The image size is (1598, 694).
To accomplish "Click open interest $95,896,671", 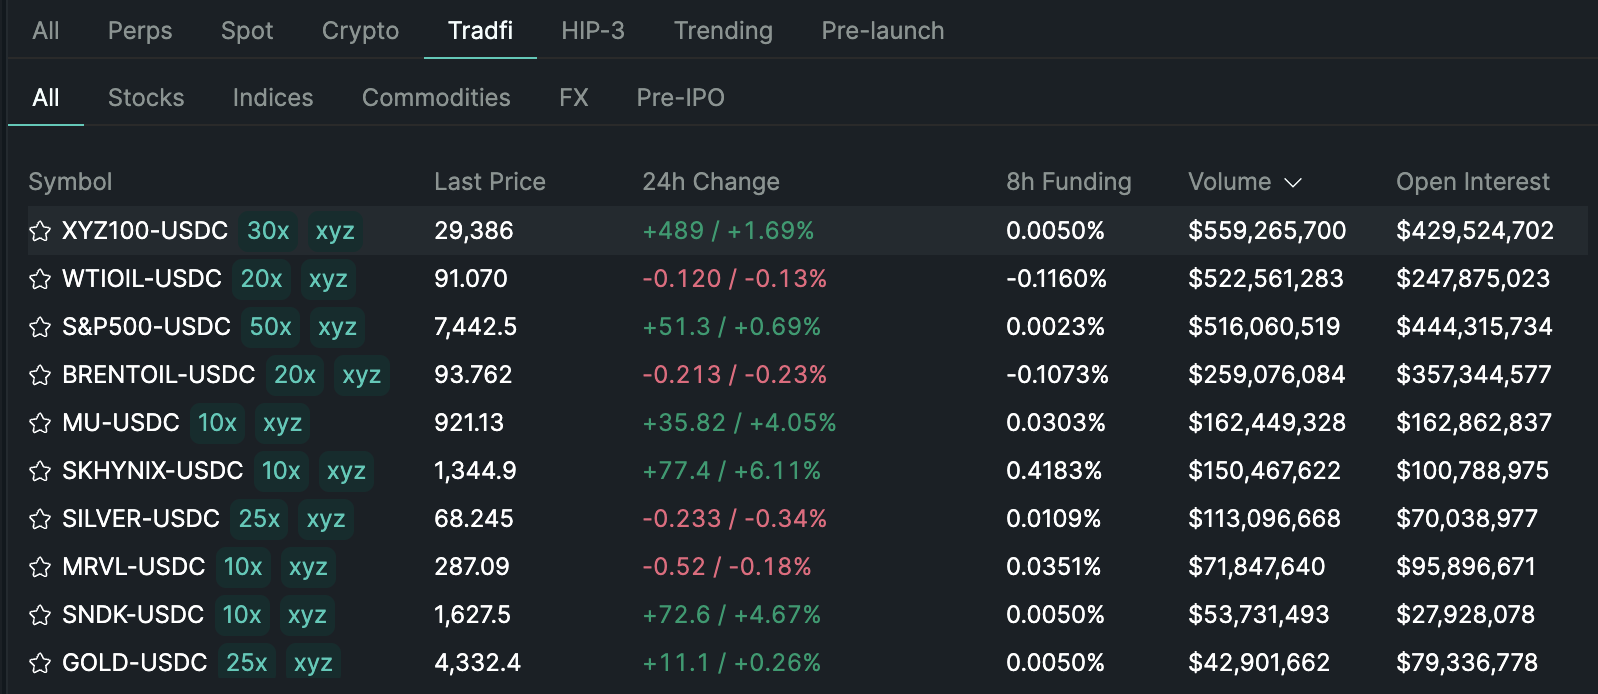I will (x=1466, y=567).
